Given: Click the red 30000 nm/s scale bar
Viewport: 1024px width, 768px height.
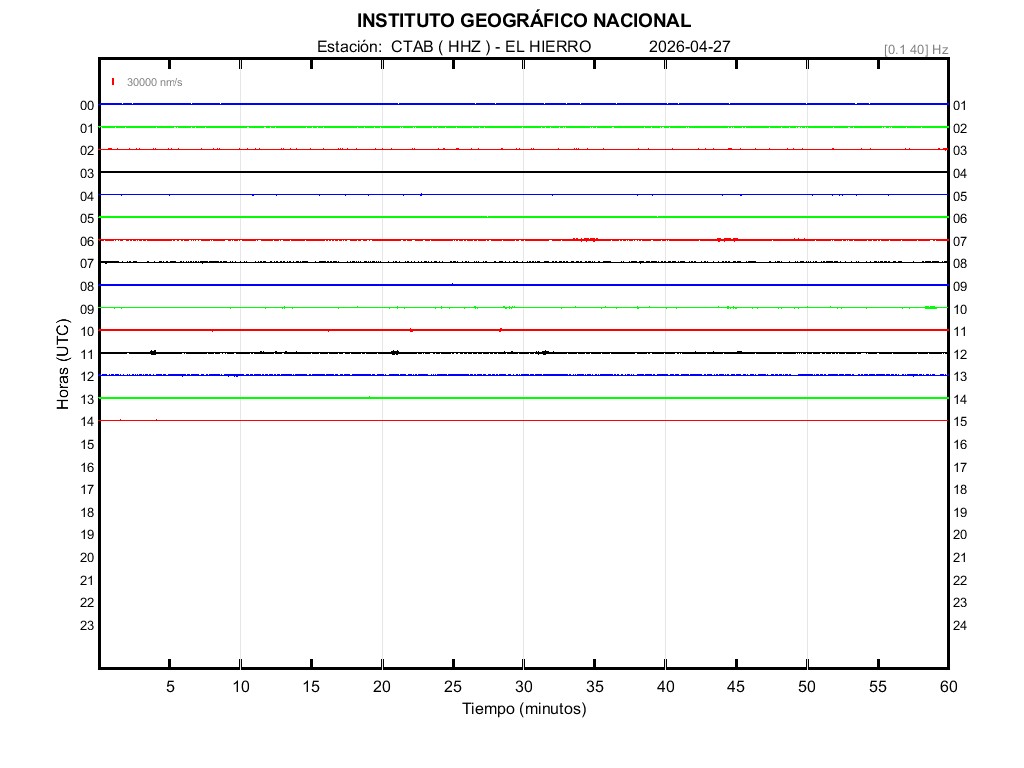Looking at the screenshot, I should [113, 82].
